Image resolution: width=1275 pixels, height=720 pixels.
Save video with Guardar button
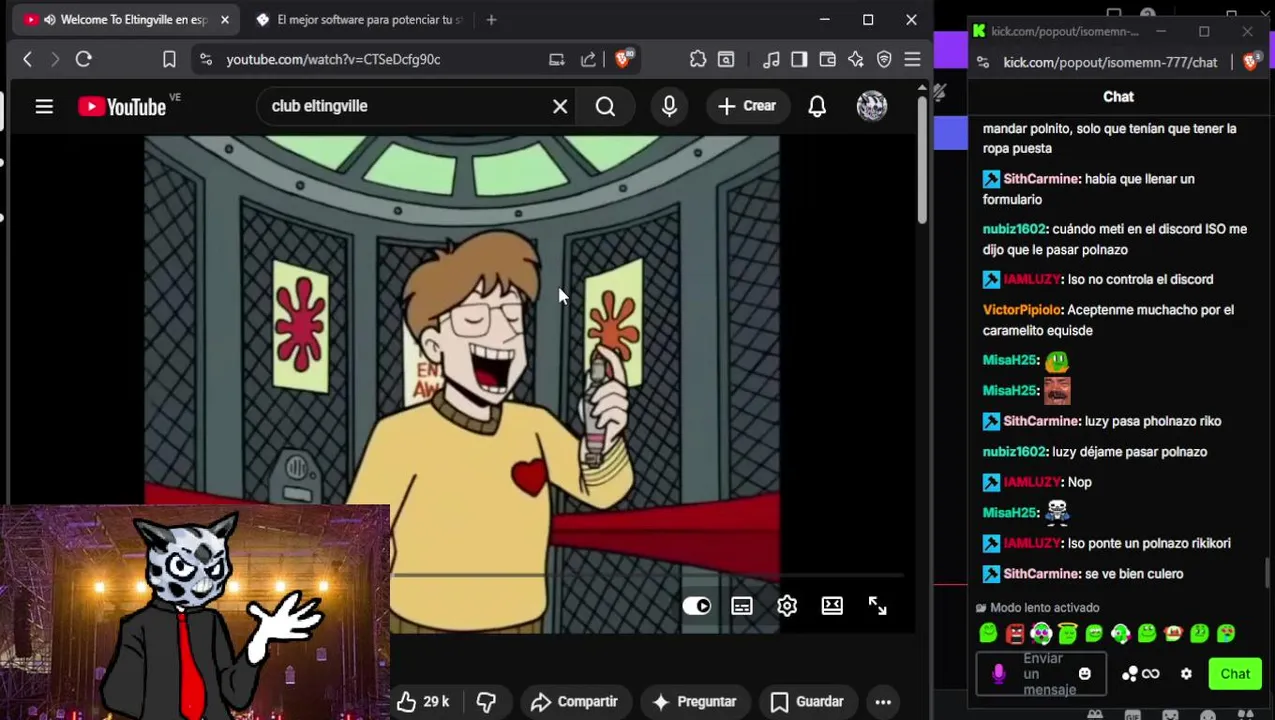808,702
